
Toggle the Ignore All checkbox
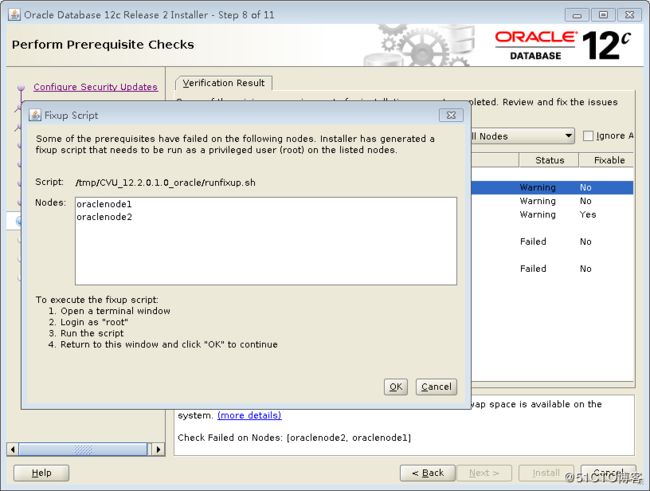(588, 136)
